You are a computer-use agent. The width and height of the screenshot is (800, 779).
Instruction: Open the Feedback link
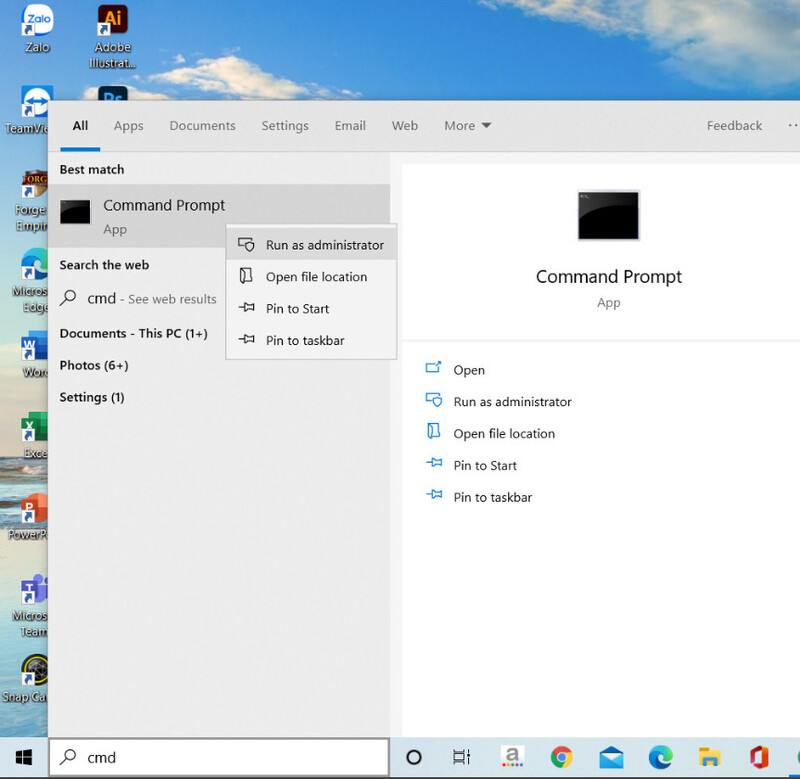pos(734,125)
